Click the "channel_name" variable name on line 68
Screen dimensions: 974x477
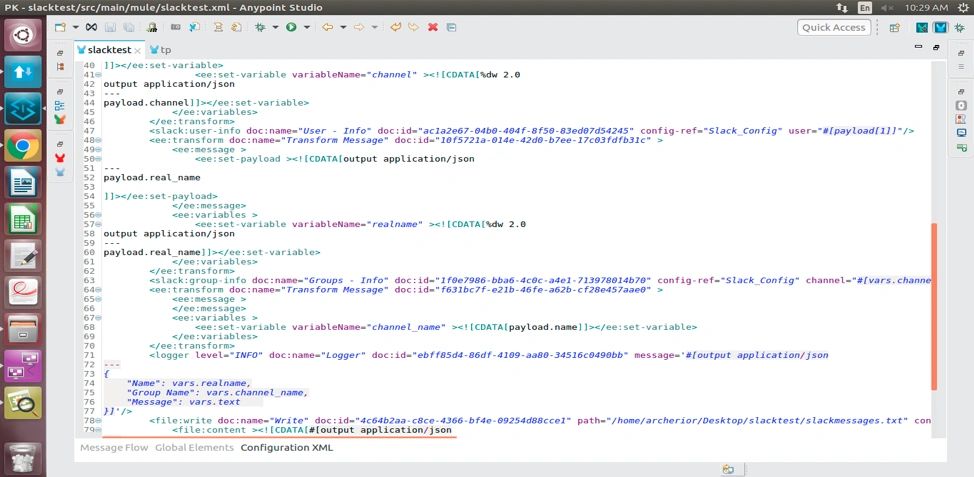[x=406, y=327]
